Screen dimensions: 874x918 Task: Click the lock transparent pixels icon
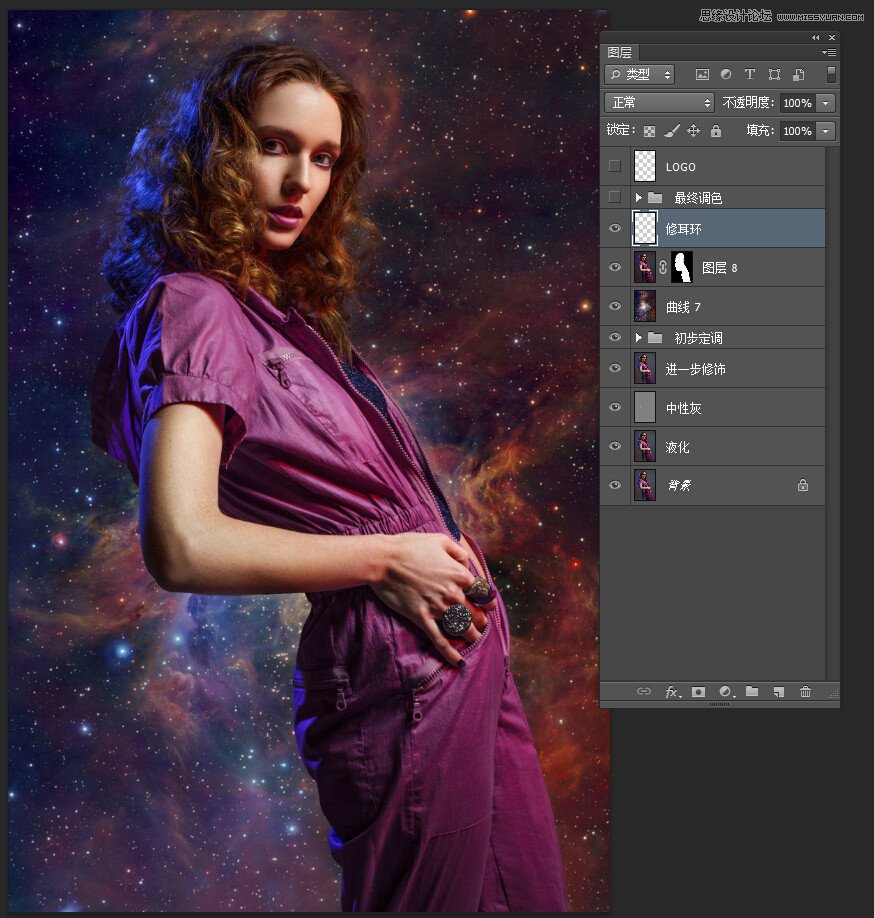click(649, 131)
